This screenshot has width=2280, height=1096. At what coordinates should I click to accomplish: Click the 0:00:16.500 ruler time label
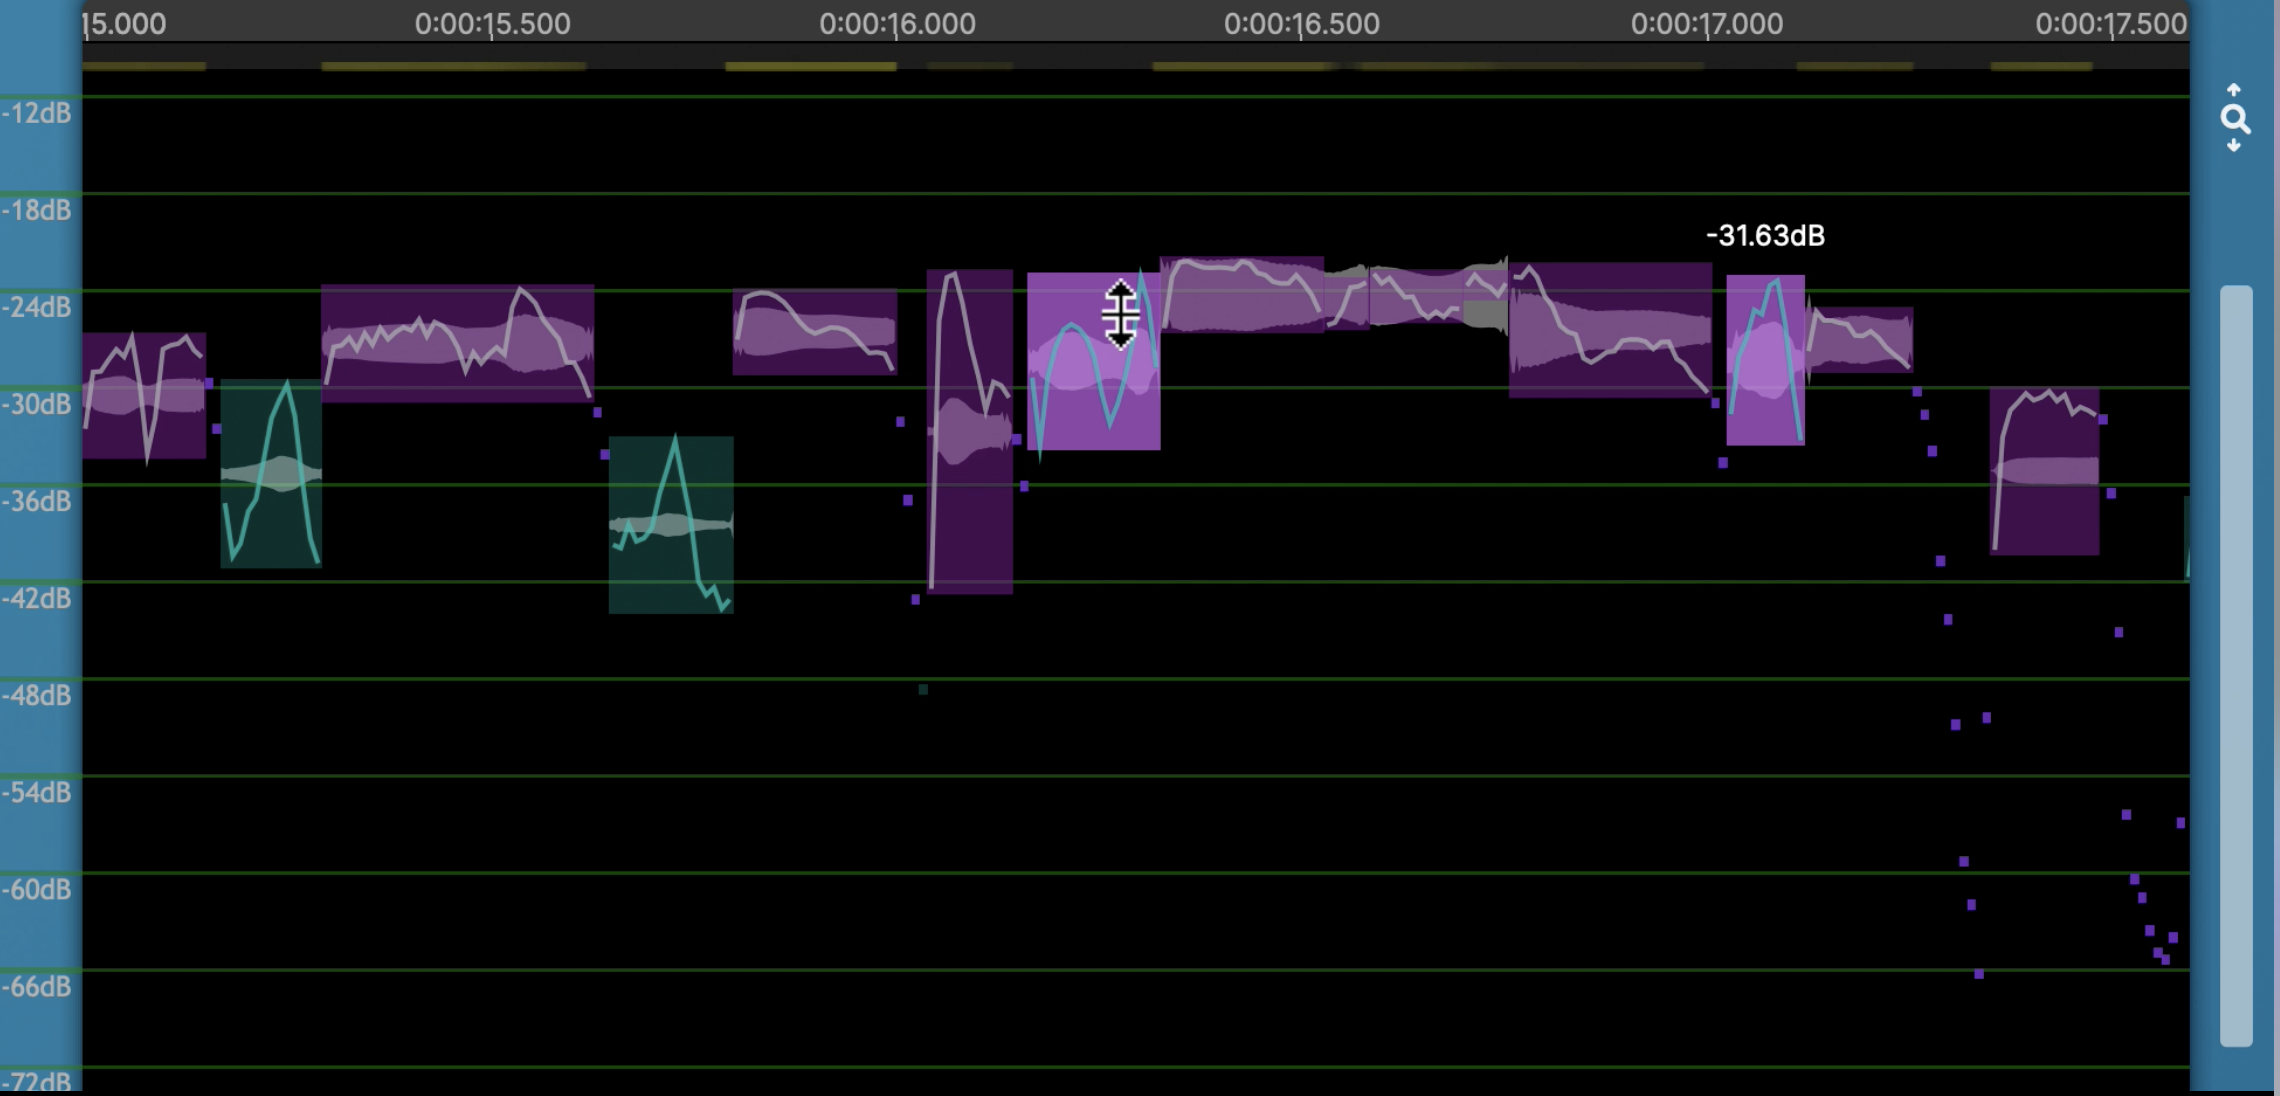pyautogui.click(x=1301, y=24)
